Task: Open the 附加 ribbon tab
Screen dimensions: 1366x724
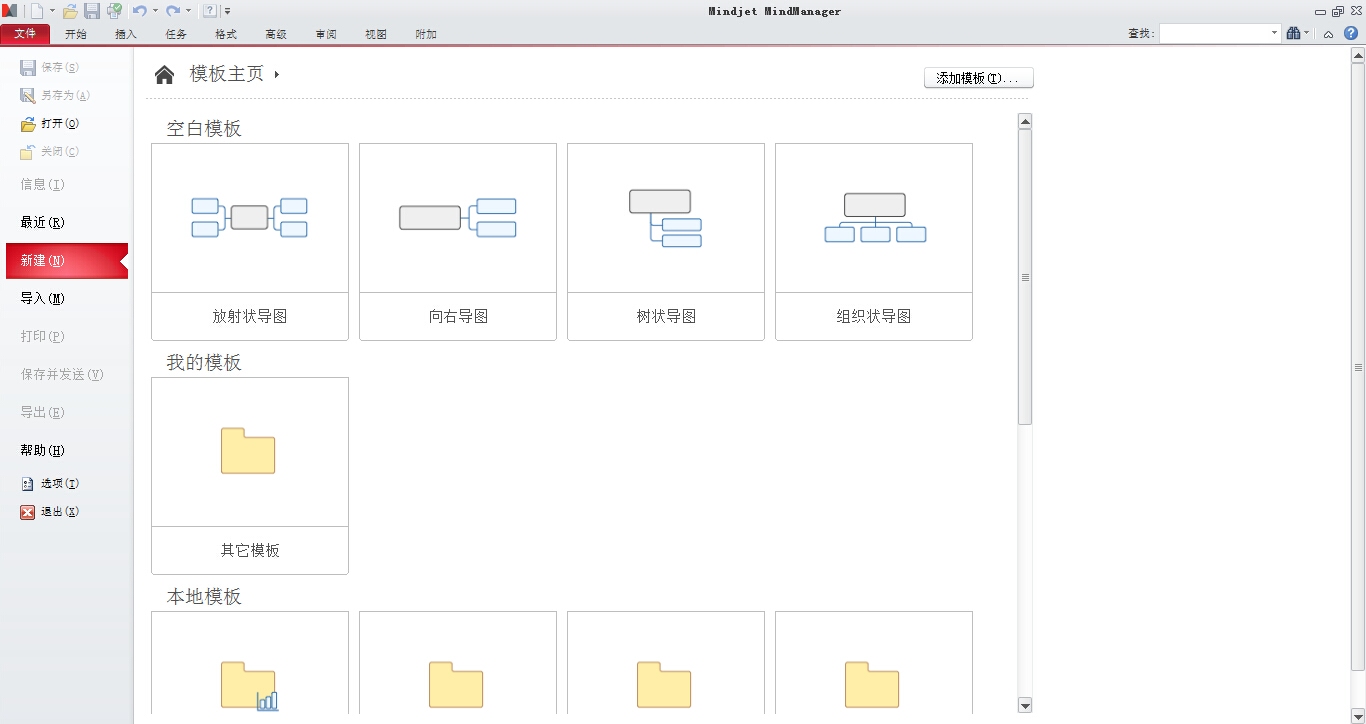Action: (x=426, y=34)
